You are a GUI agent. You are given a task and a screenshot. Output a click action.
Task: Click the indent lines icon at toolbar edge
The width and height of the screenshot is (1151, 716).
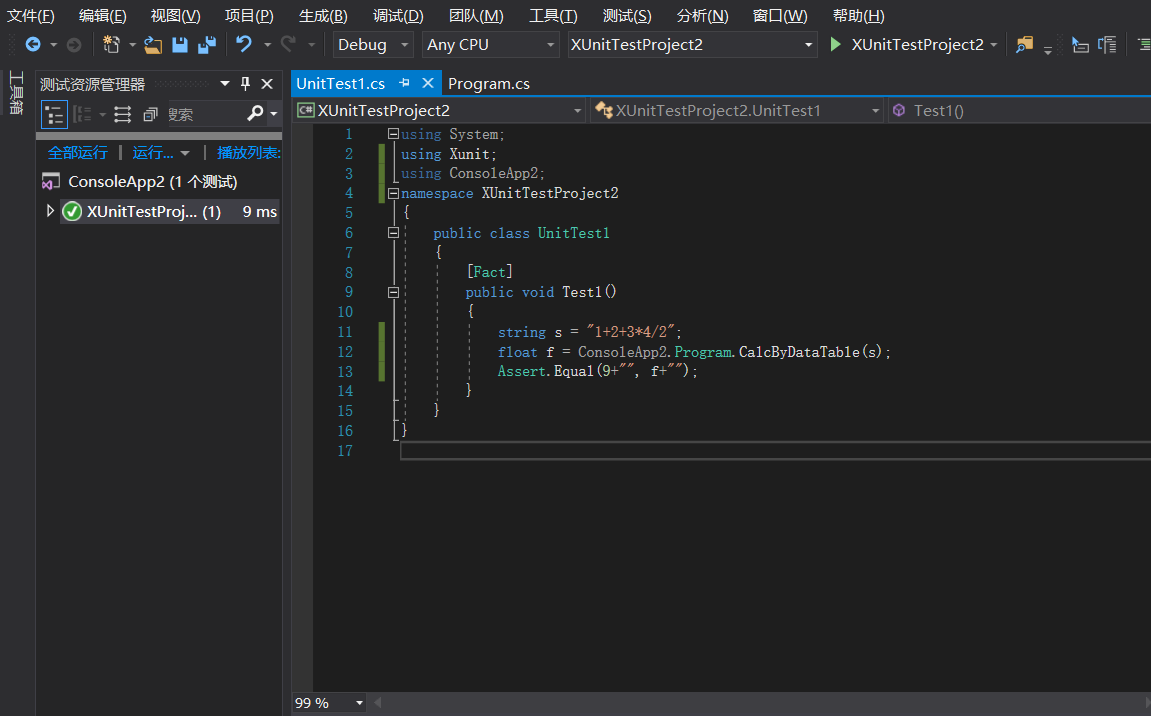tap(1144, 45)
